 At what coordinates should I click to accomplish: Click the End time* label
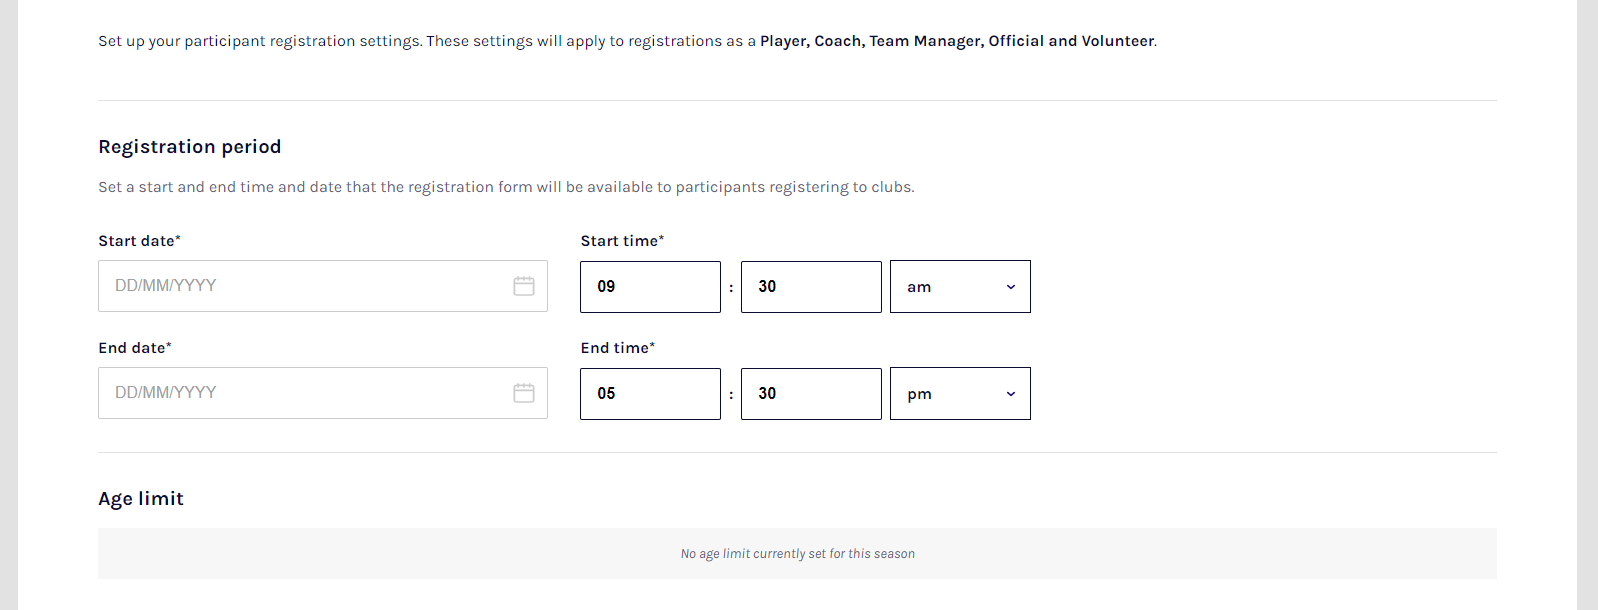[x=618, y=348]
